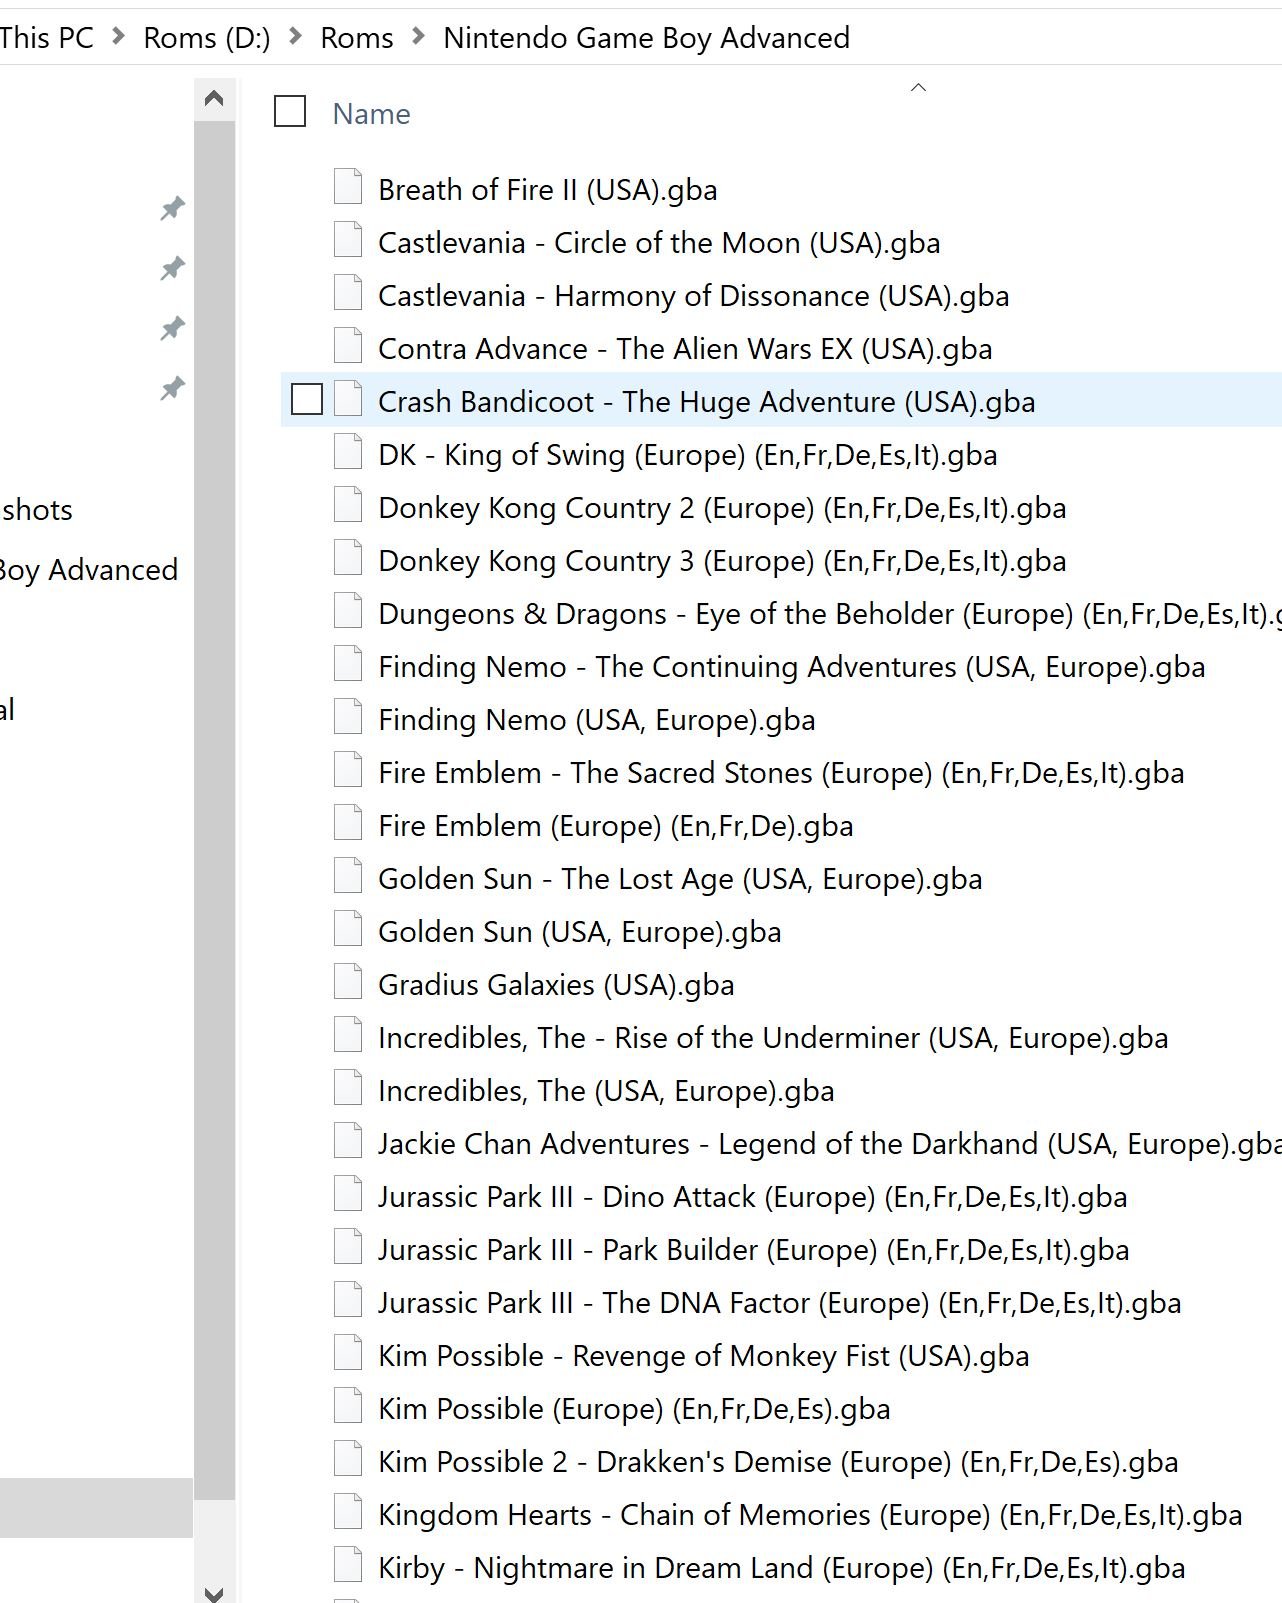1282x1603 pixels.
Task: Open the 'shots' folder in navigation pane
Action: click(36, 510)
